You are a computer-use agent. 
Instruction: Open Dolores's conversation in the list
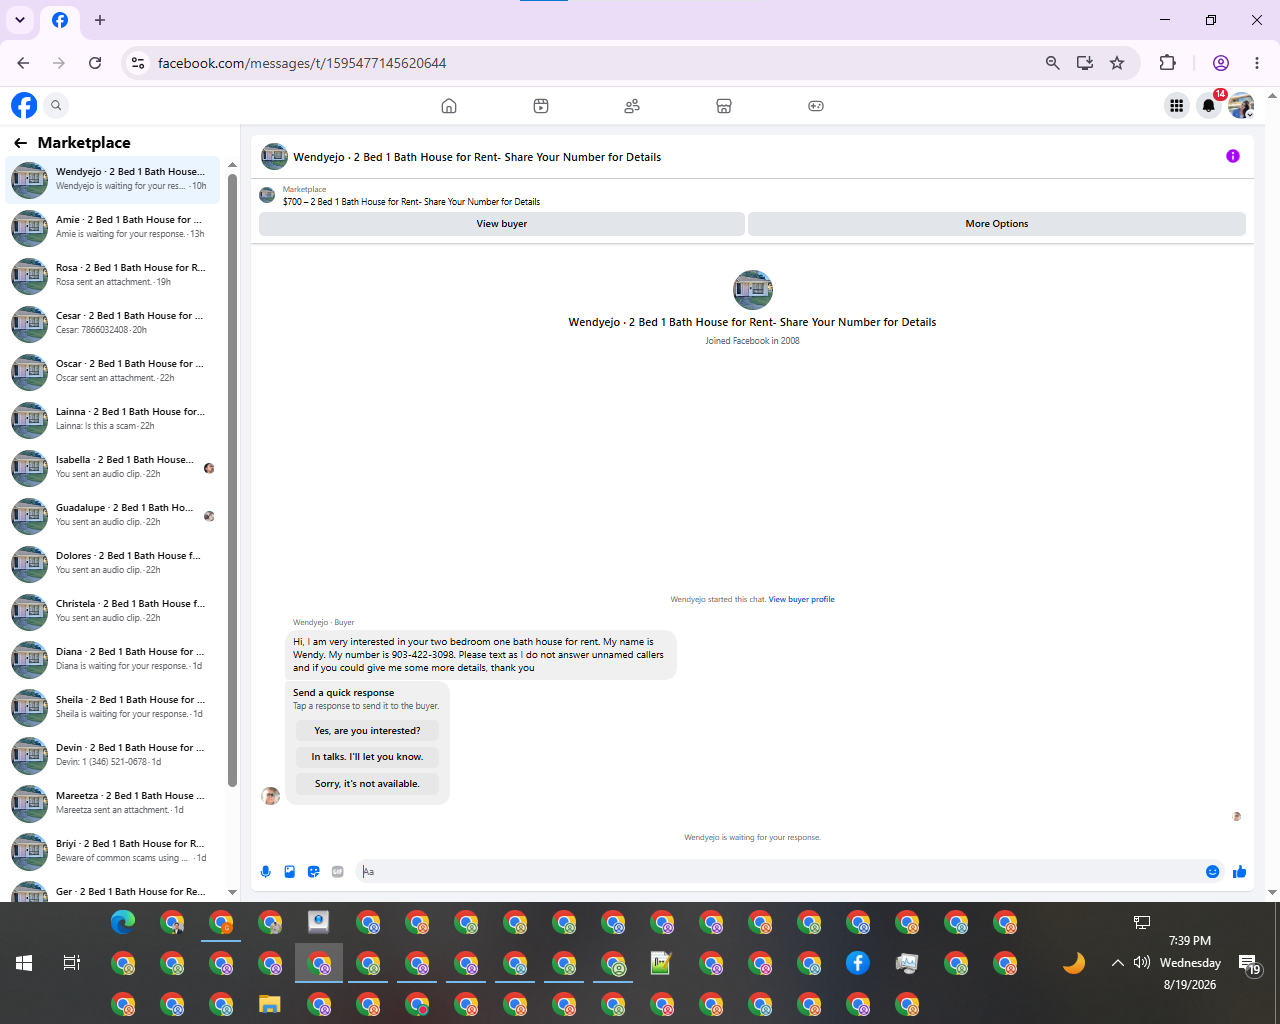(x=112, y=563)
